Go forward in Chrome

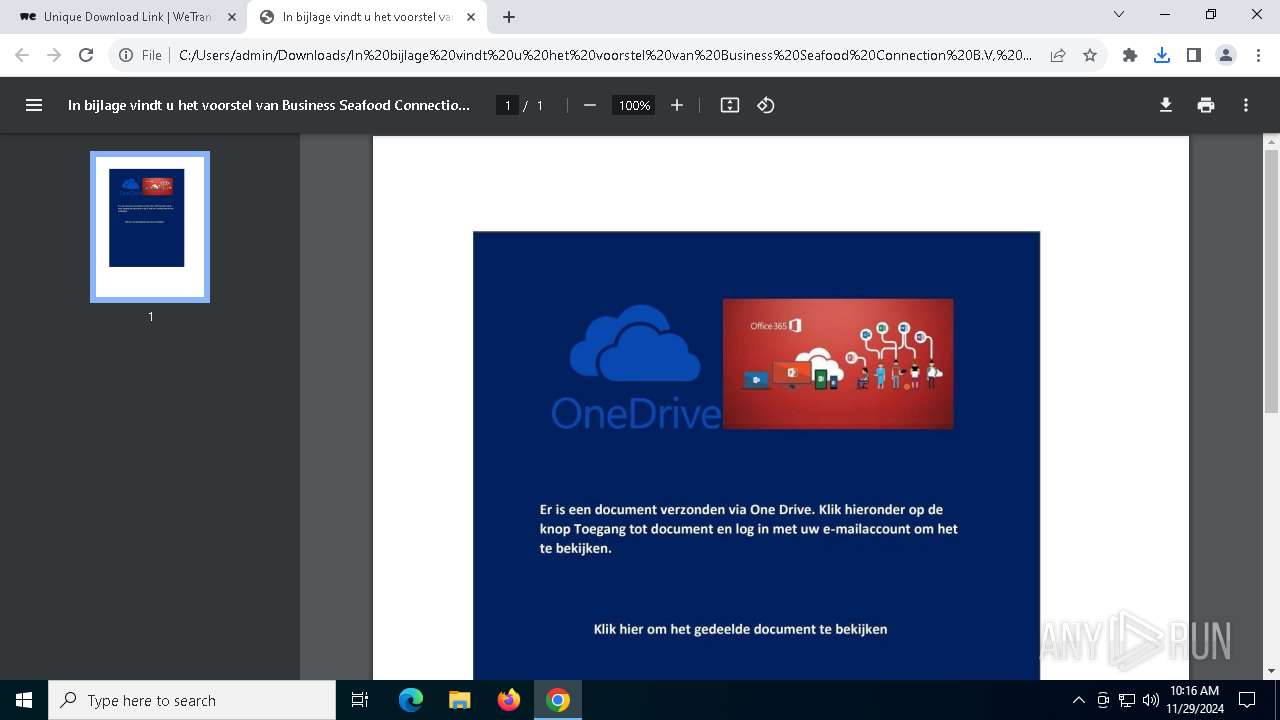[54, 56]
